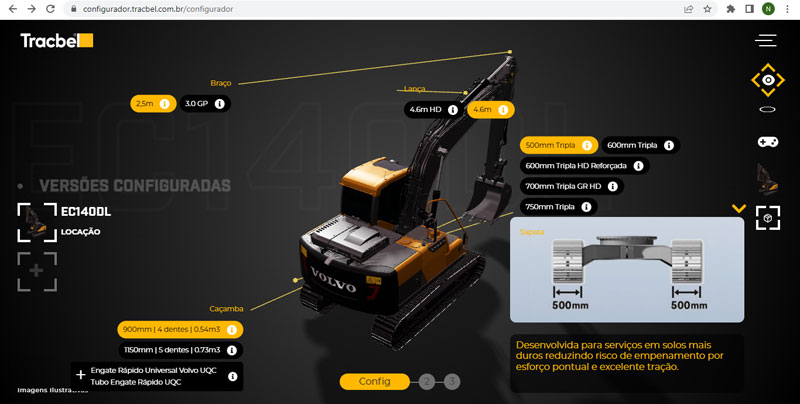
Task: Select 500mm Tripla shoe
Action: click(x=559, y=145)
